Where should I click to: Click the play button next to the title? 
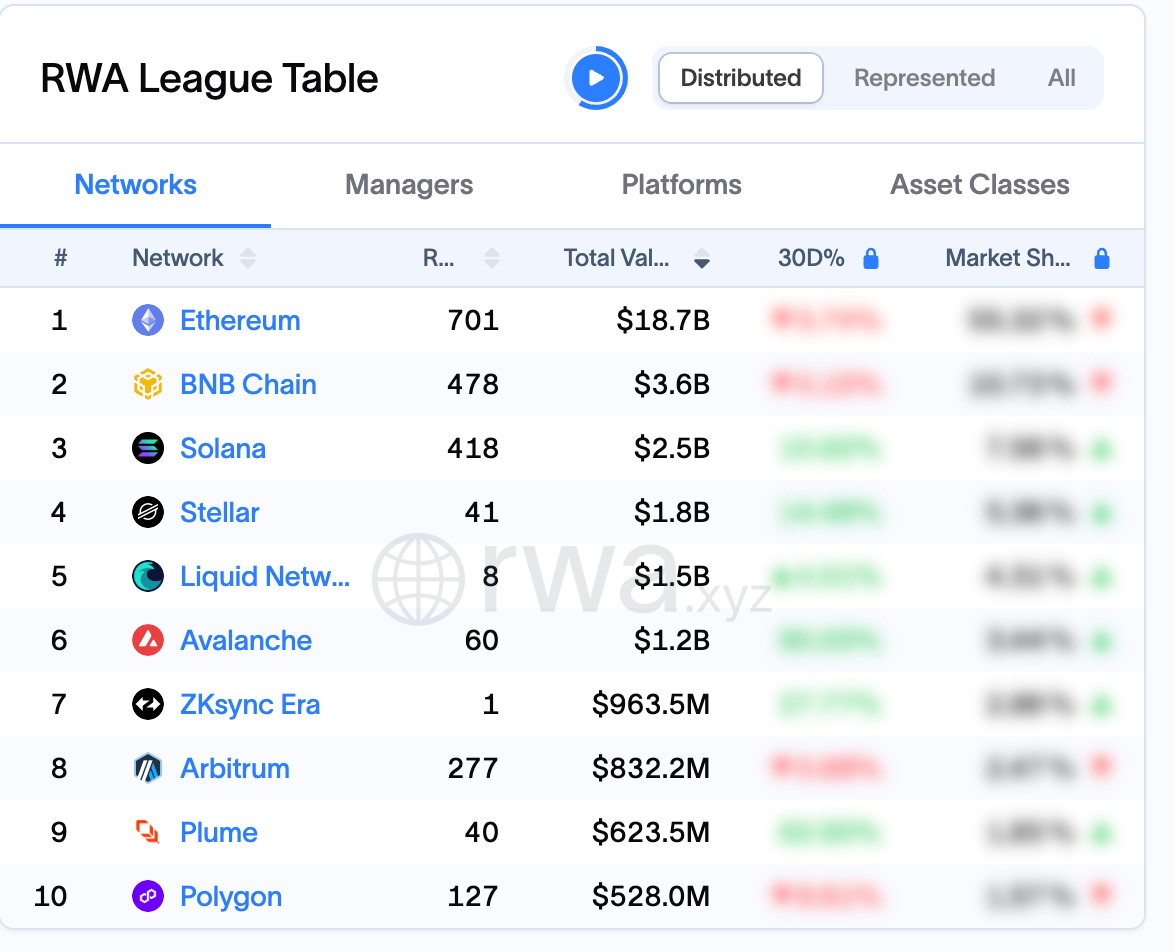tap(596, 78)
